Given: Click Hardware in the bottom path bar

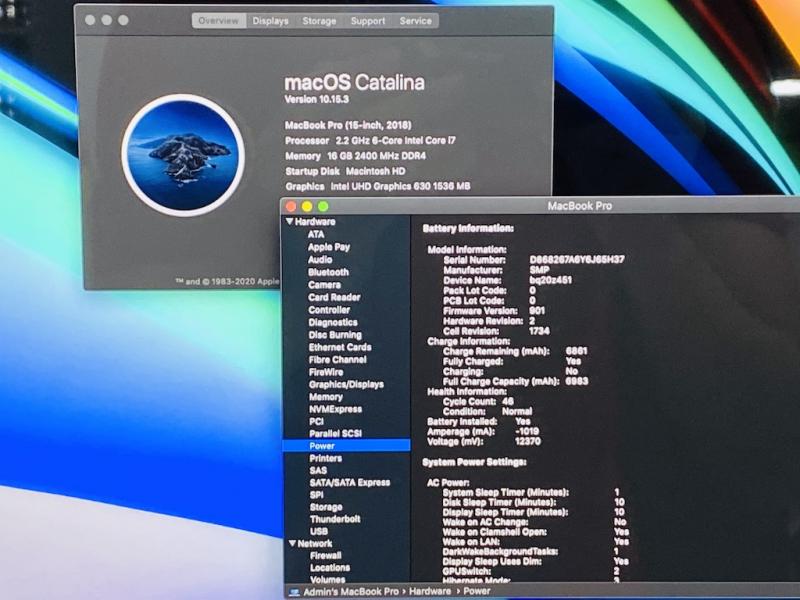Looking at the screenshot, I should (430, 592).
